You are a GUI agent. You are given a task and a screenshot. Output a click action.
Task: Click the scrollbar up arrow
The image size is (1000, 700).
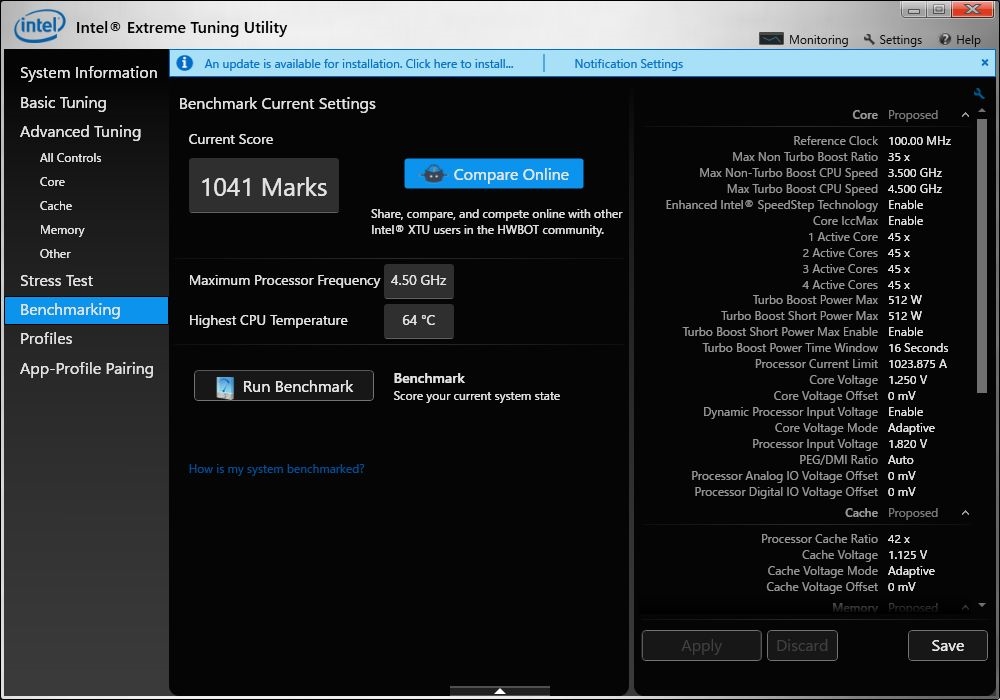point(982,111)
